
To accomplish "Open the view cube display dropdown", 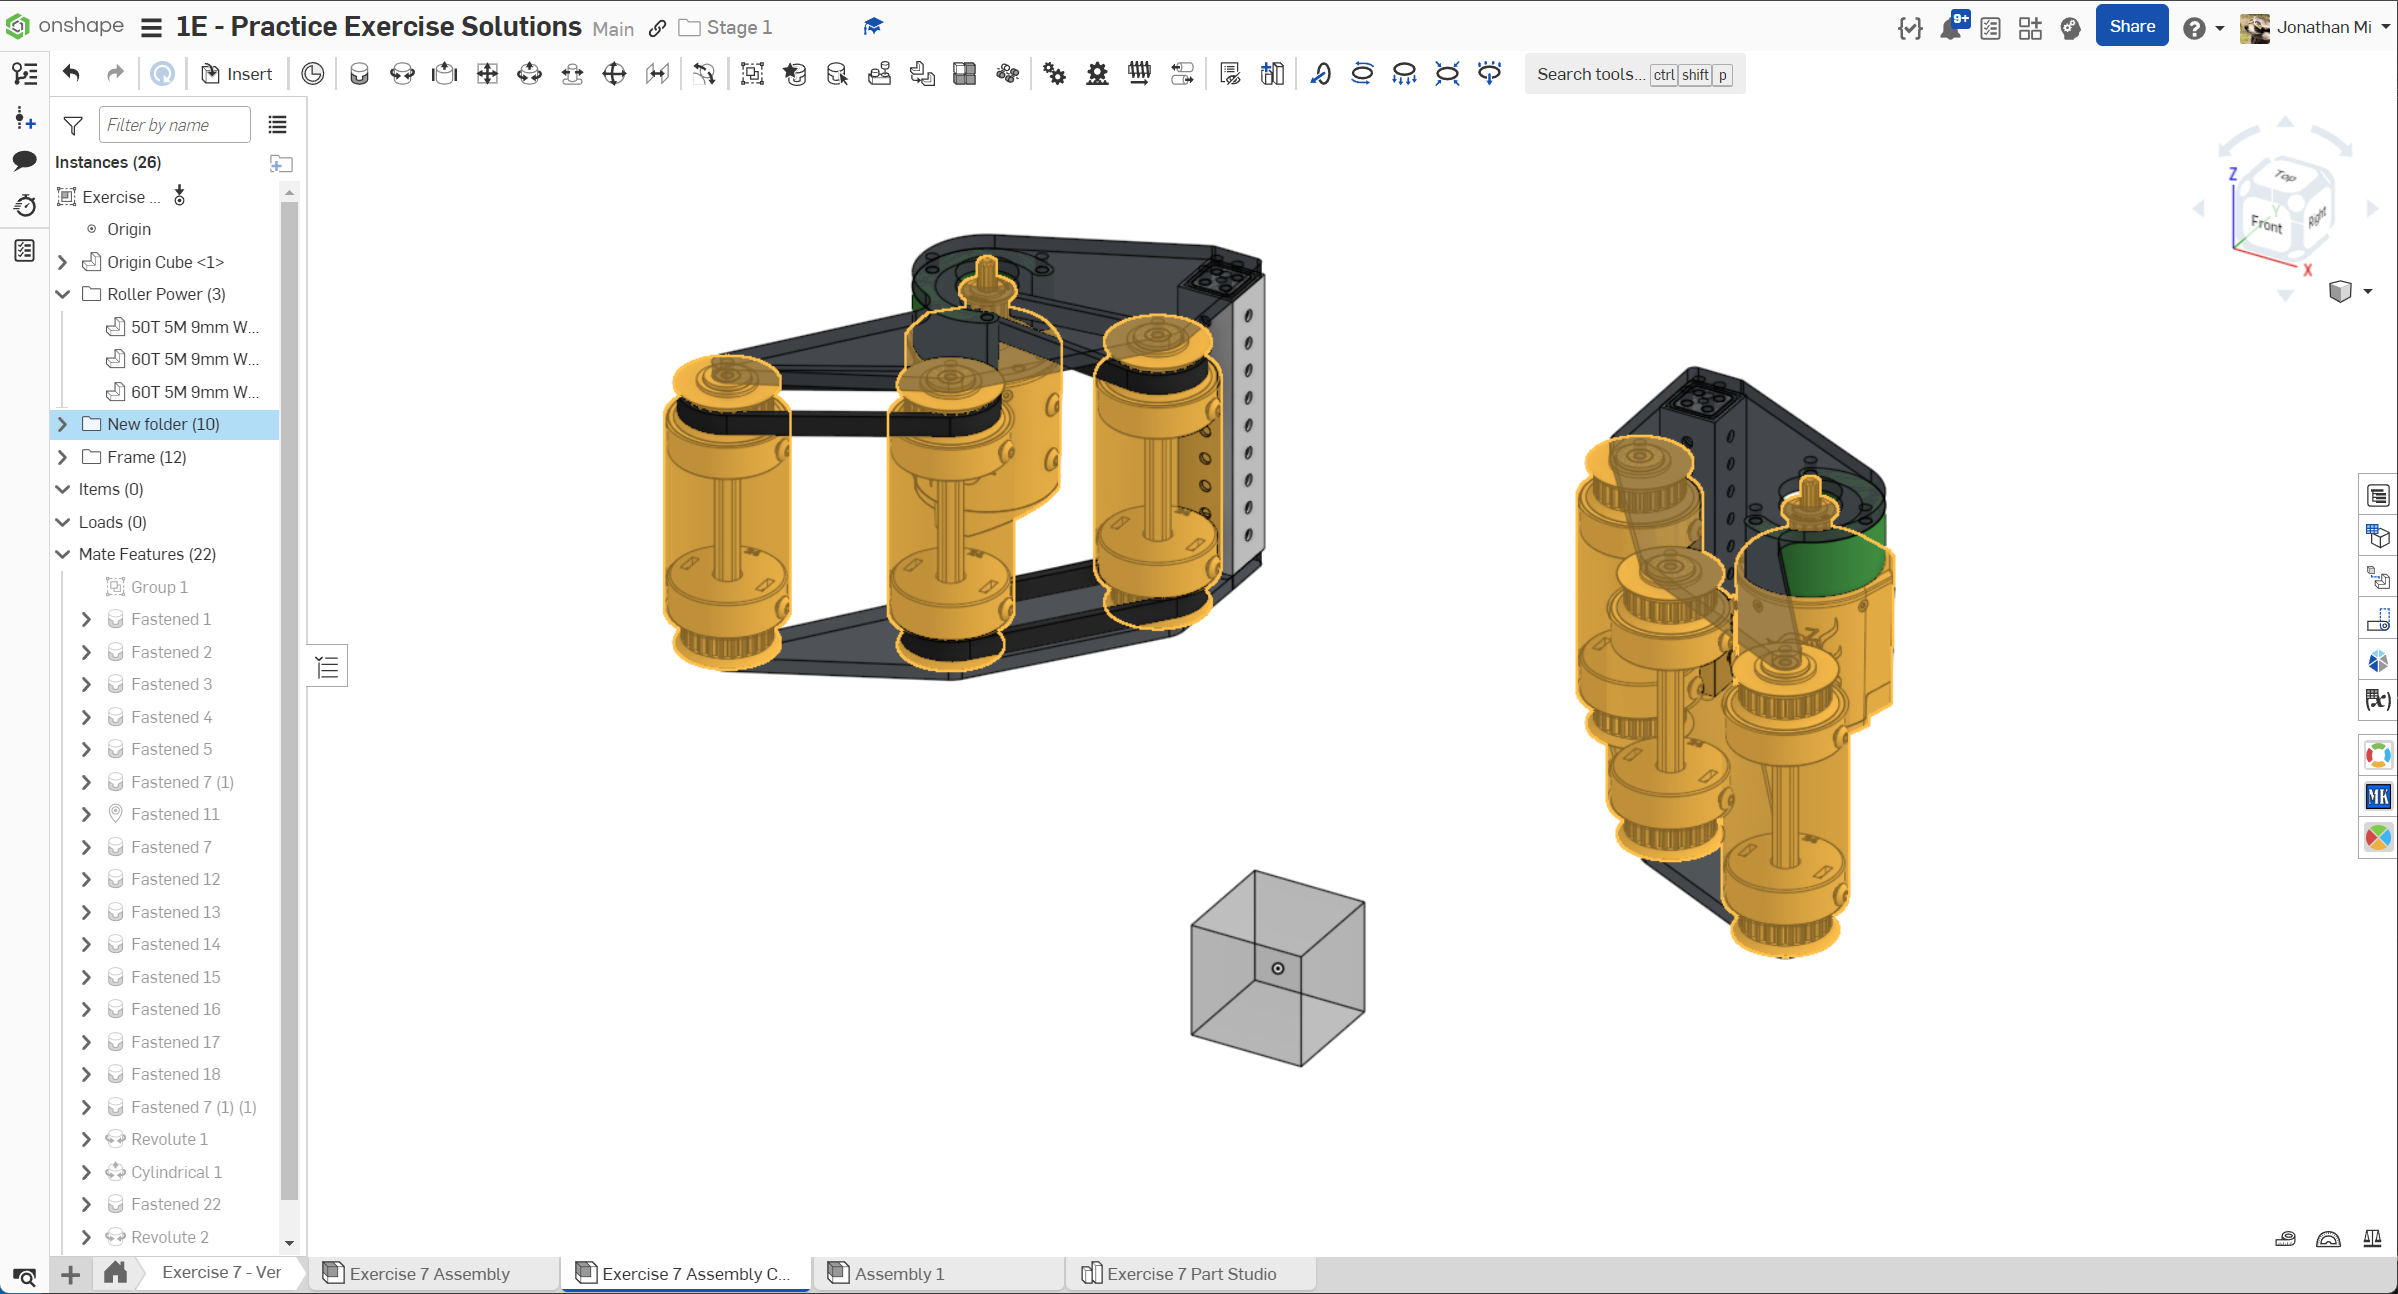I will [x=2368, y=291].
